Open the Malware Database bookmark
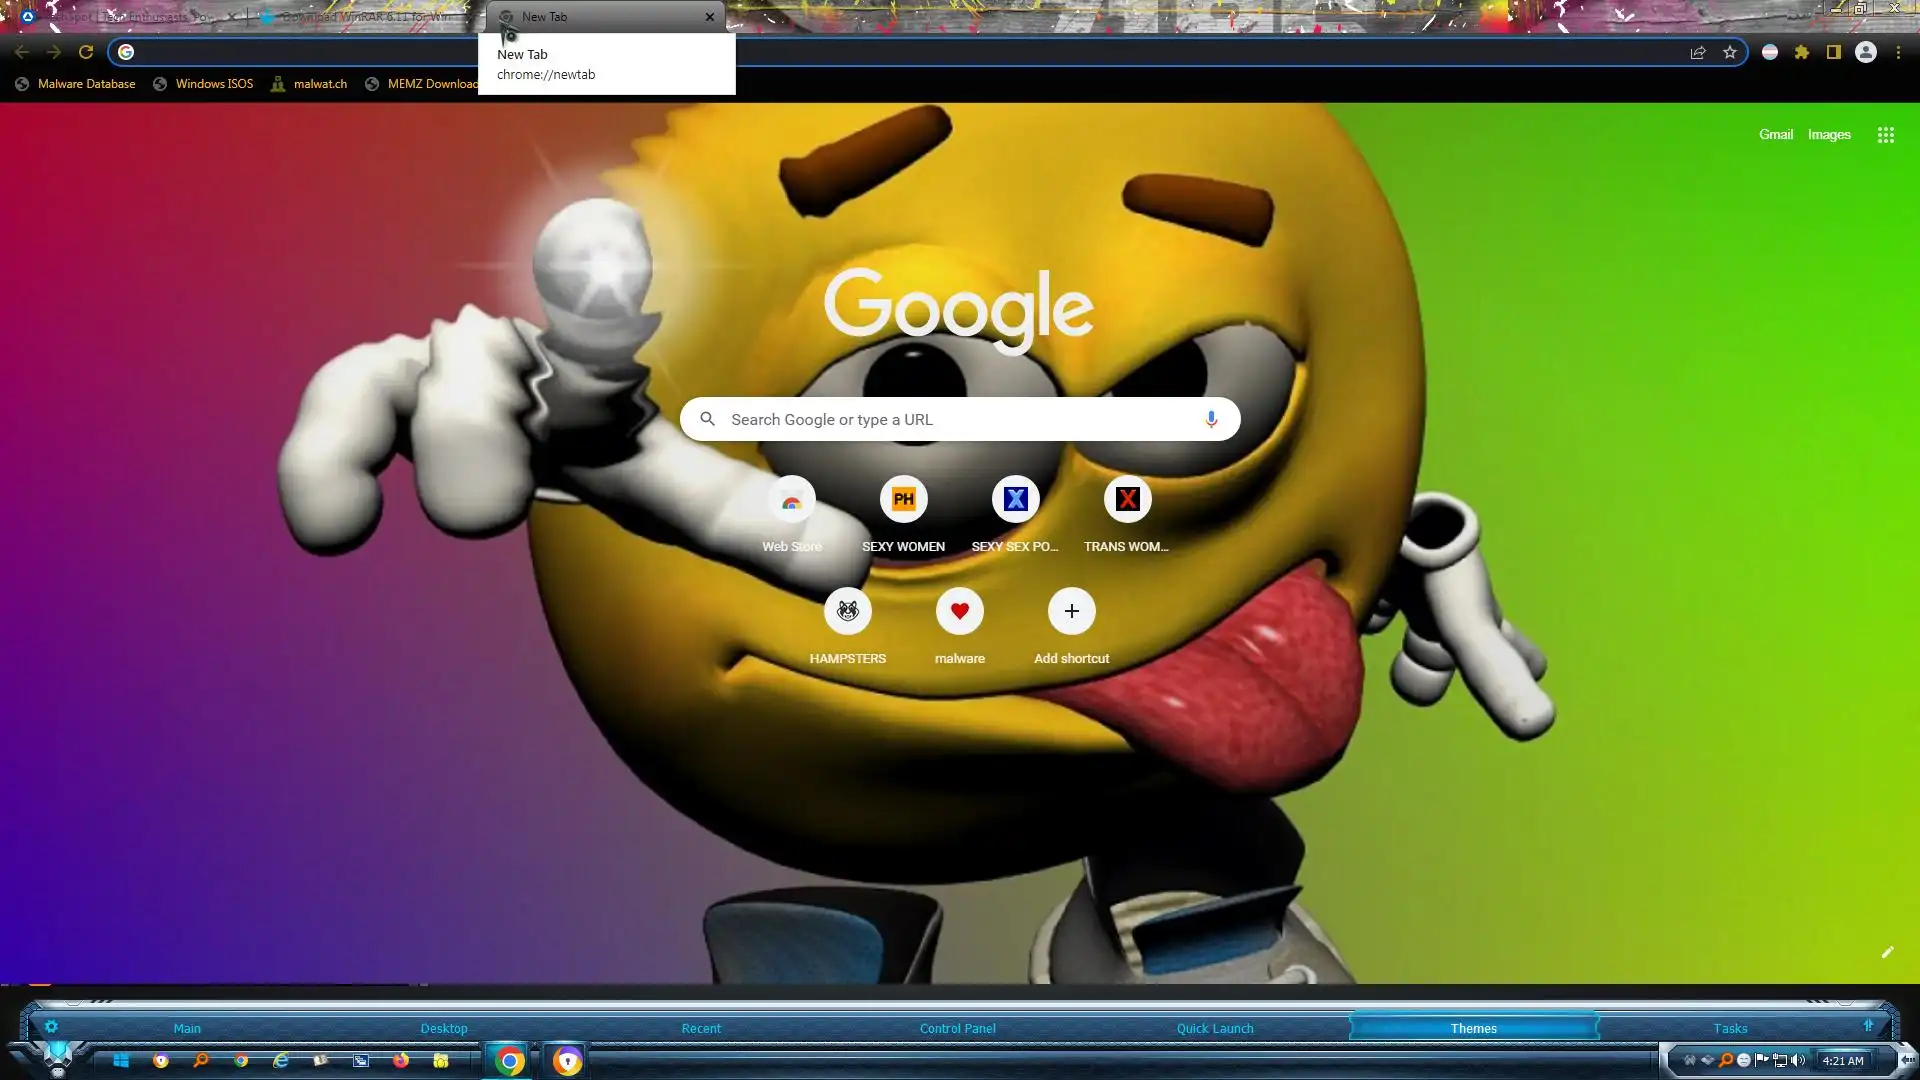Screen dimensions: 1920x1080 [x=86, y=84]
